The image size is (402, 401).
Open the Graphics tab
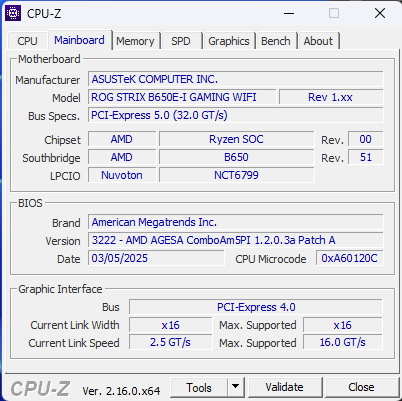[x=229, y=41]
